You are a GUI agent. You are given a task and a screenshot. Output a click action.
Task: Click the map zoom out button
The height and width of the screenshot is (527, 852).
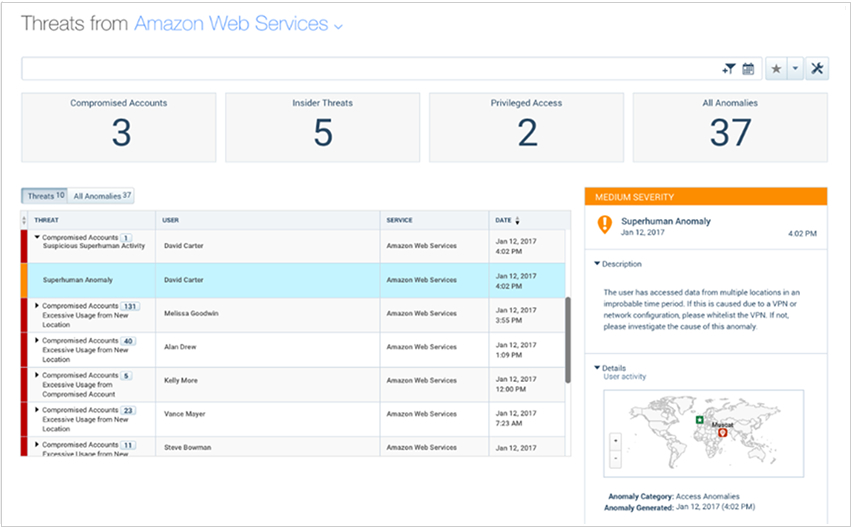pos(616,459)
